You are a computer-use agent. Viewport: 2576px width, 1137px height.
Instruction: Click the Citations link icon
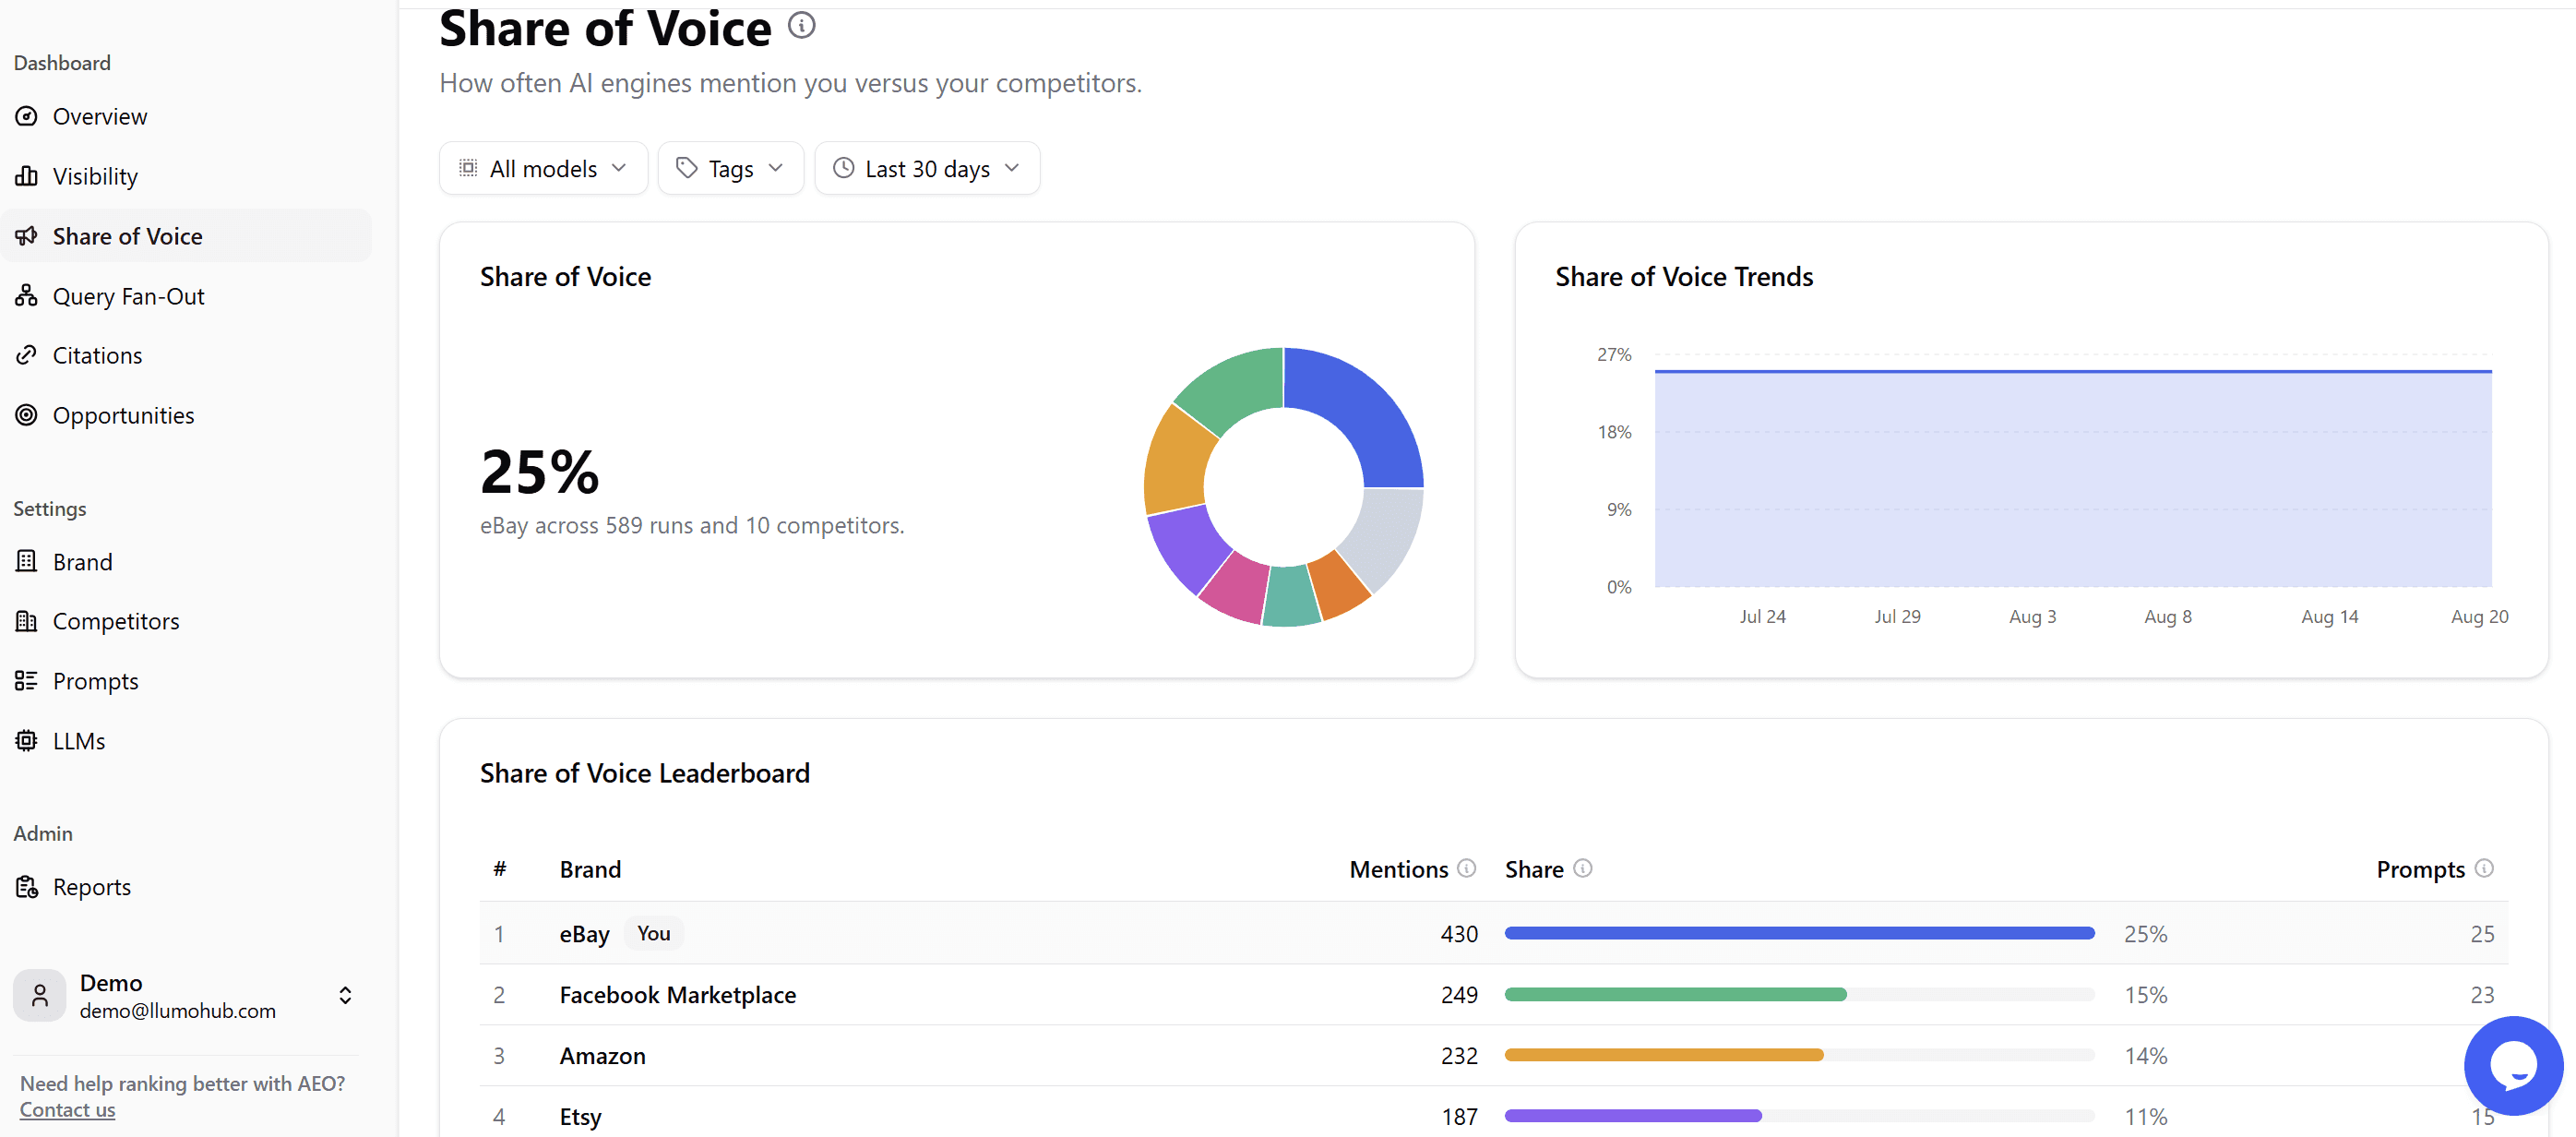[x=27, y=355]
